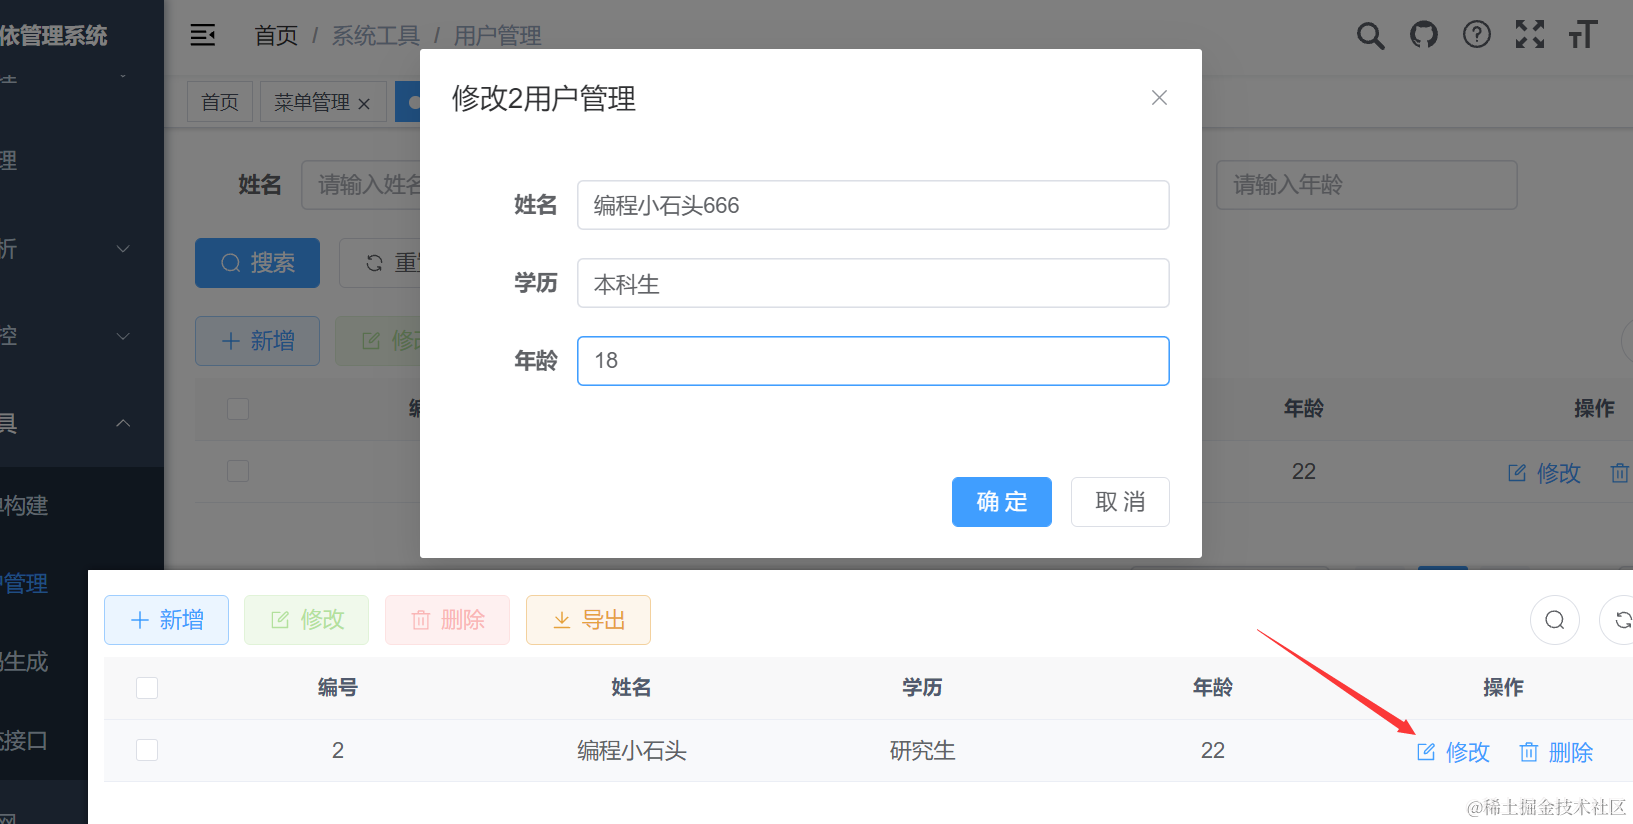Expand the third sidebar submenu chevron
Image resolution: width=1633 pixels, height=824 pixels.
[x=123, y=336]
